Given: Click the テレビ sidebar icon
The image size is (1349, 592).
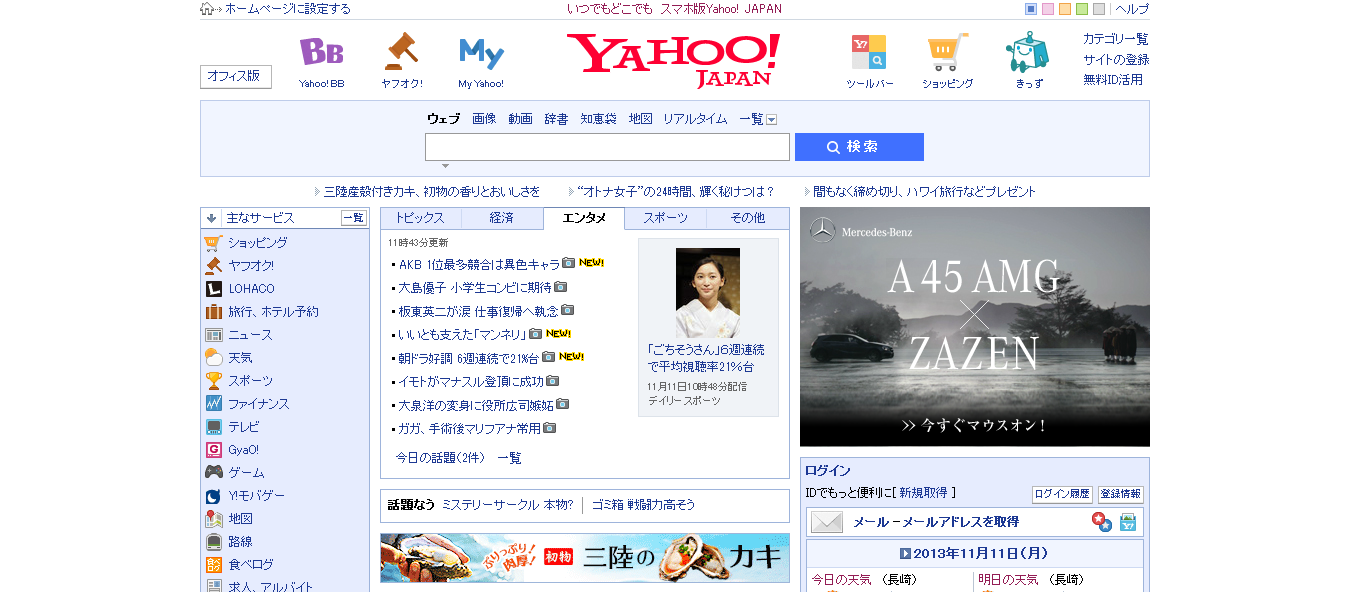Looking at the screenshot, I should click(x=213, y=426).
